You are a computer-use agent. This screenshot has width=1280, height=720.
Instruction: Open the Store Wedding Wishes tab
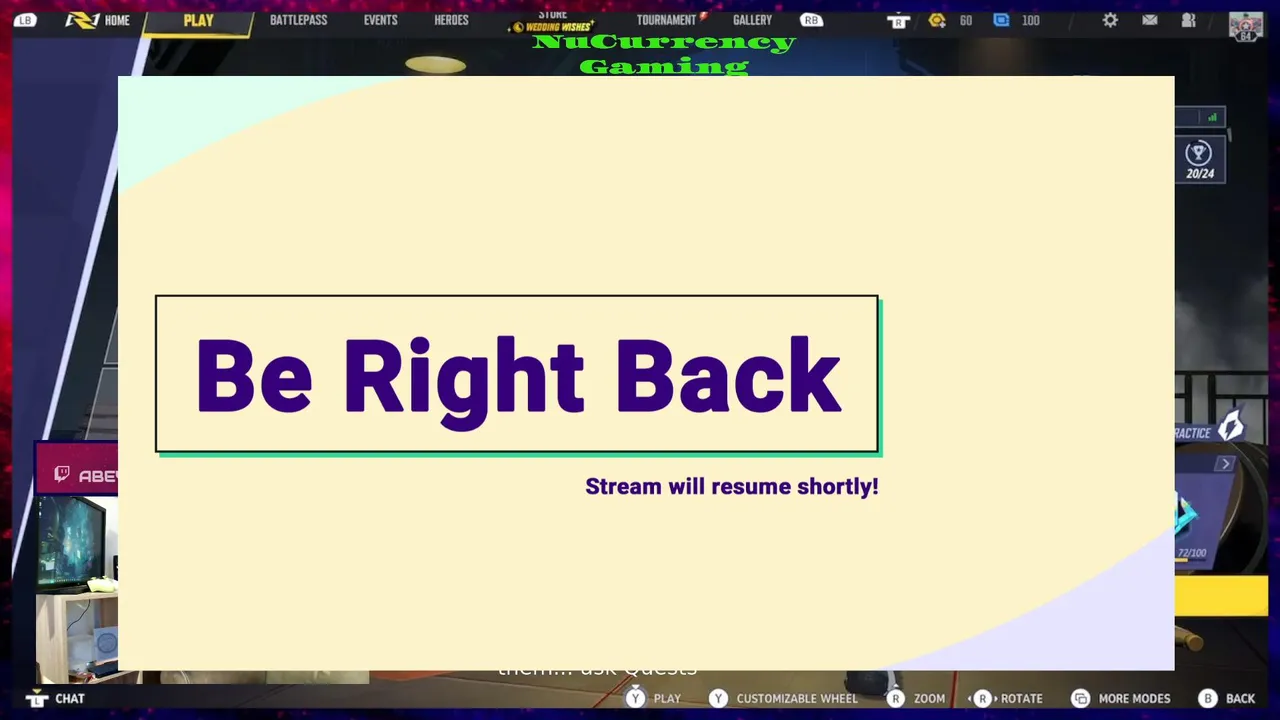[x=552, y=21]
